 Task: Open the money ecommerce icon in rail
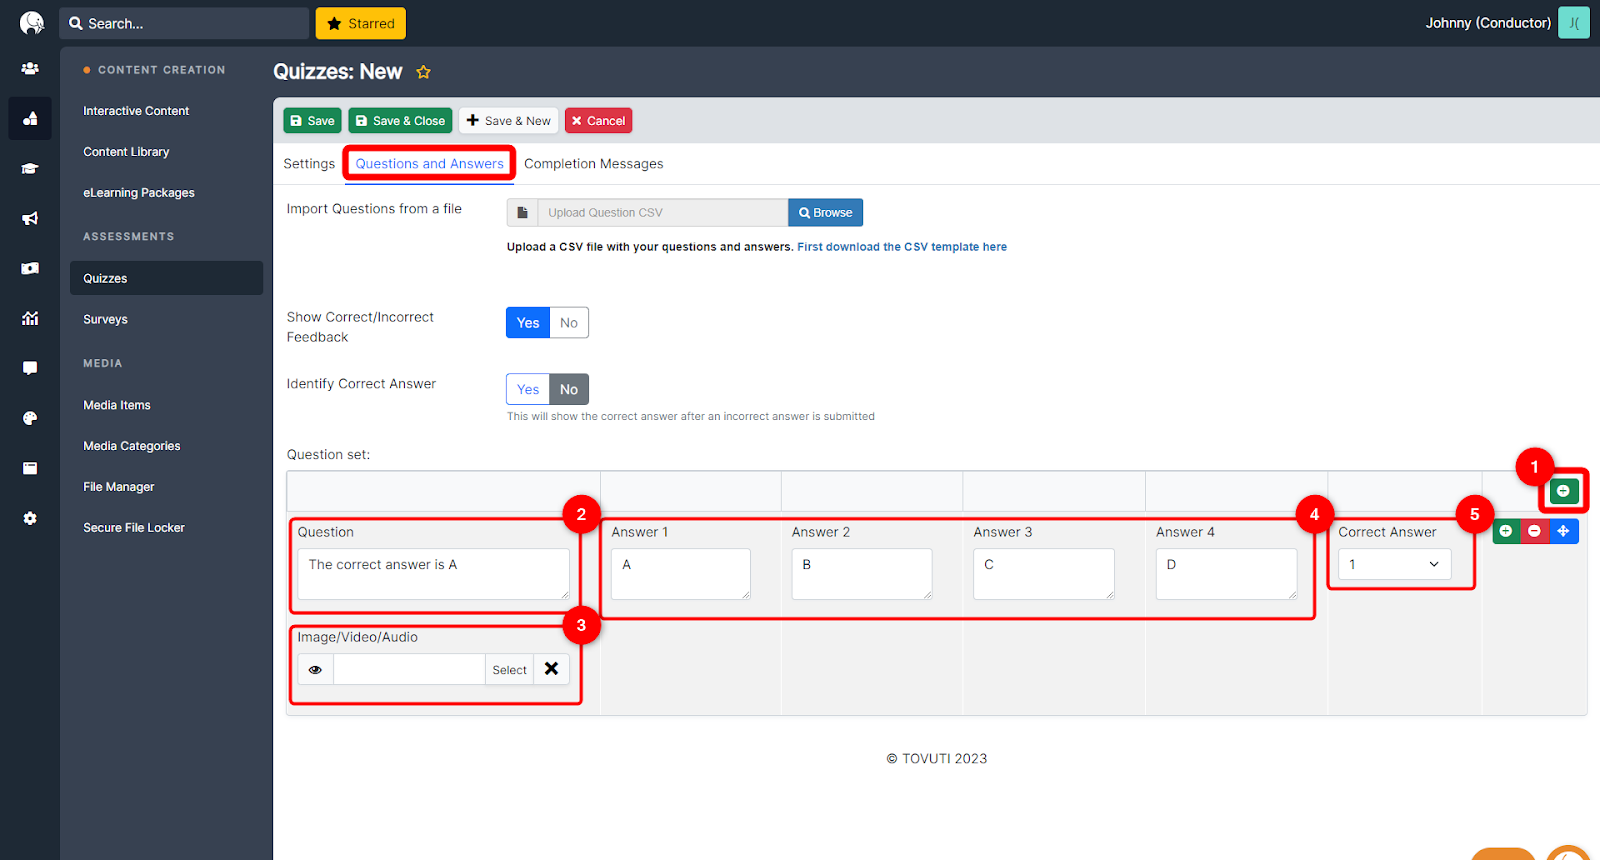tap(30, 268)
